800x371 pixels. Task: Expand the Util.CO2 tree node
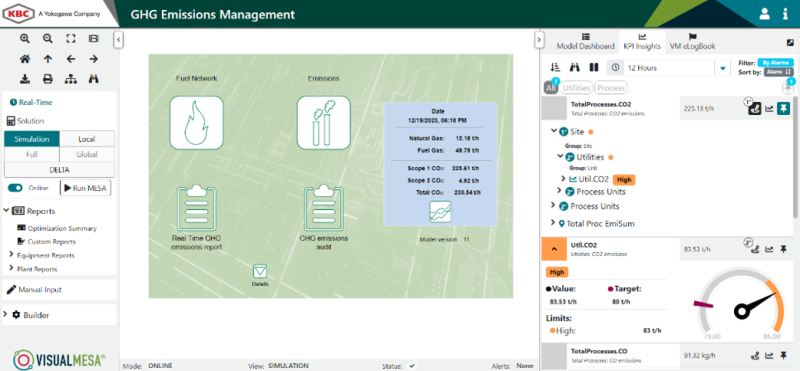[x=563, y=179]
